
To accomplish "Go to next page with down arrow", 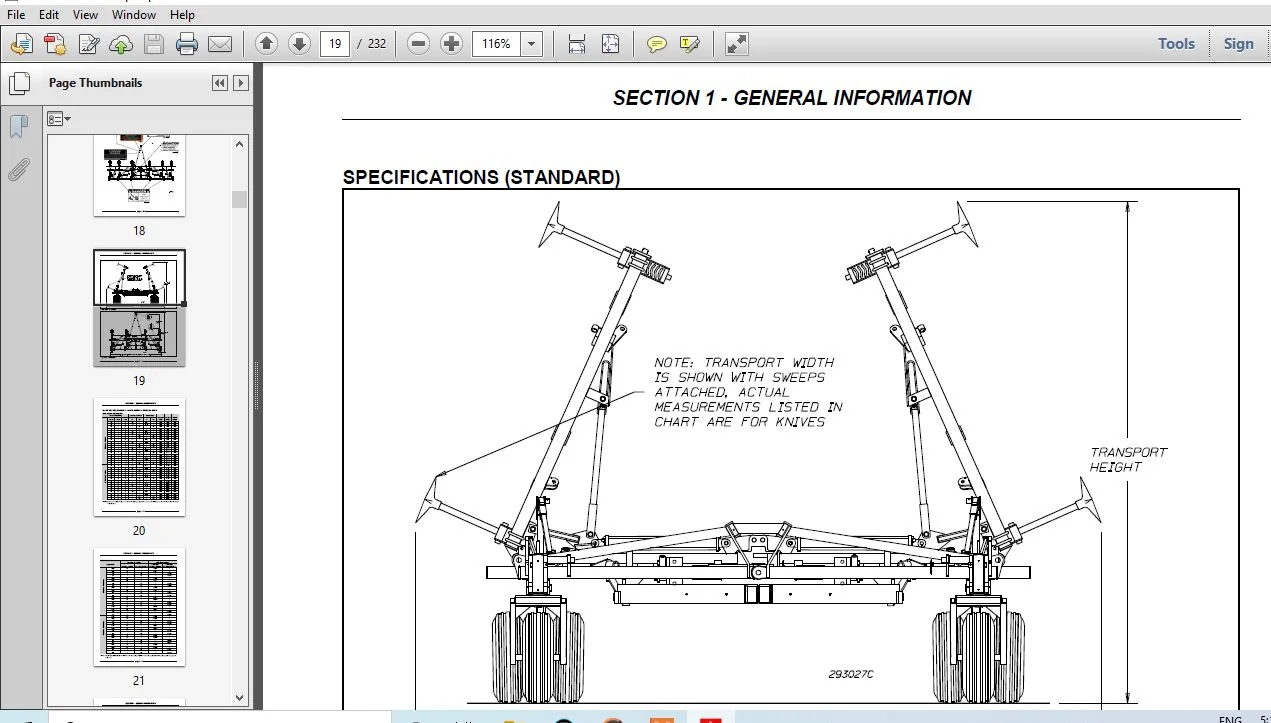I will (x=299, y=44).
